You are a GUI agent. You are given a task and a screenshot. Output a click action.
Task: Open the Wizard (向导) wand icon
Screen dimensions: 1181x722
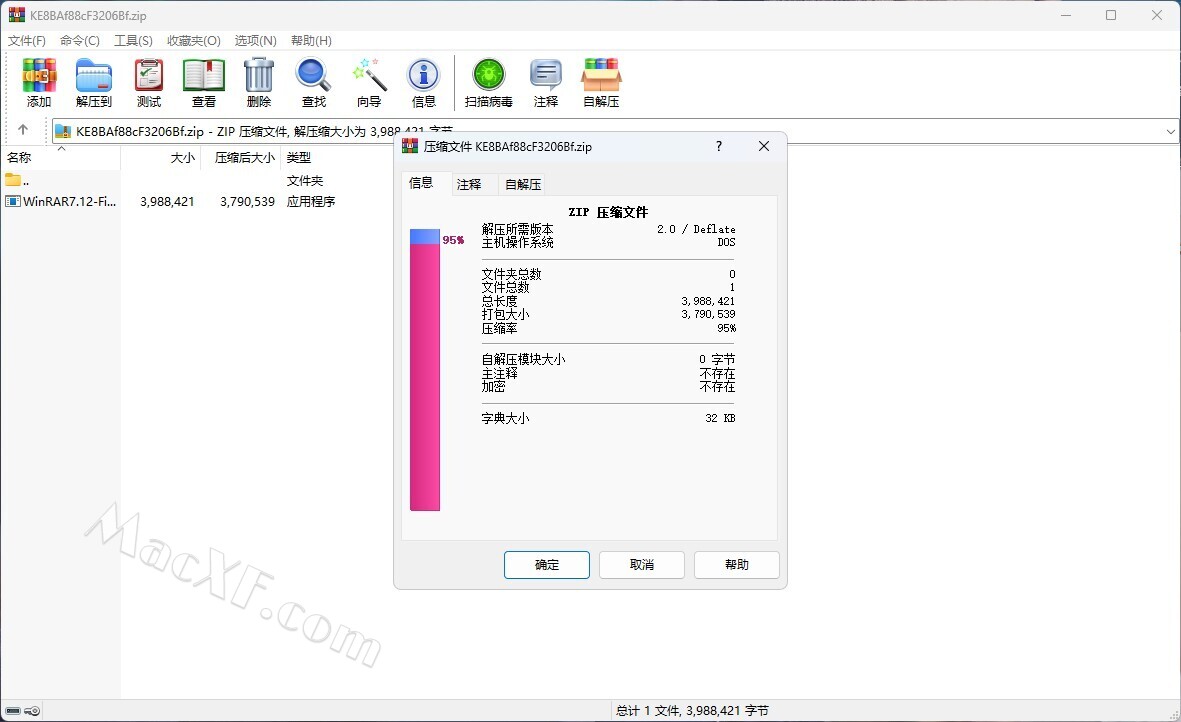(369, 75)
